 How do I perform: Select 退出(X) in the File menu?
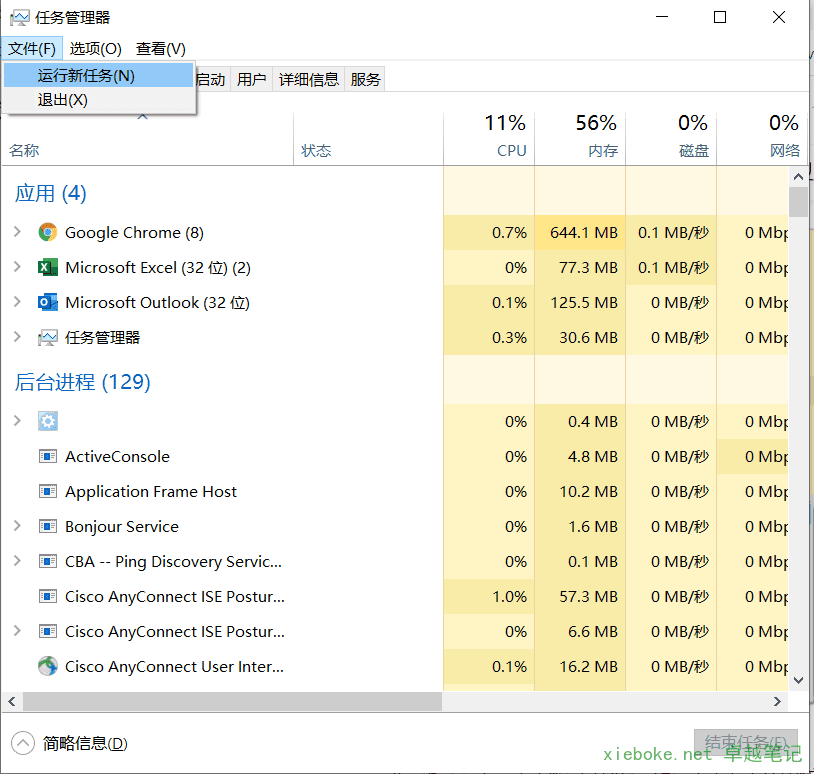[63, 100]
